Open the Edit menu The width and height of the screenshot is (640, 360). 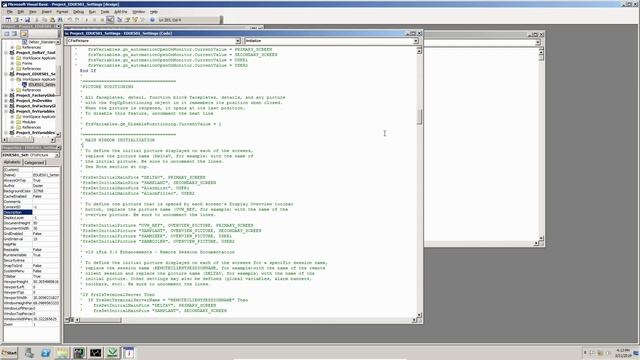pyautogui.click(x=21, y=12)
